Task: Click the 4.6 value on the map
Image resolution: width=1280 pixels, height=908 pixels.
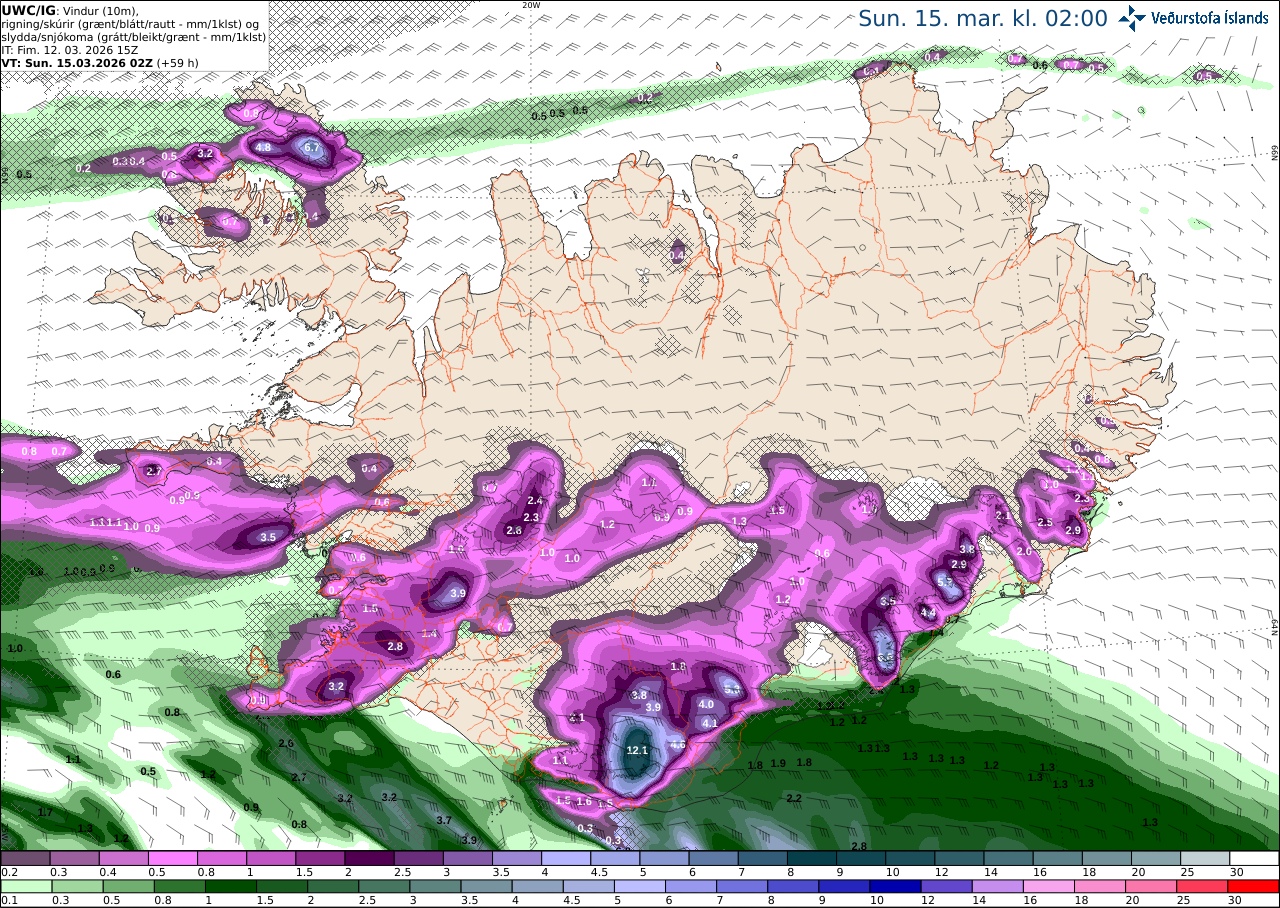Action: (678, 745)
